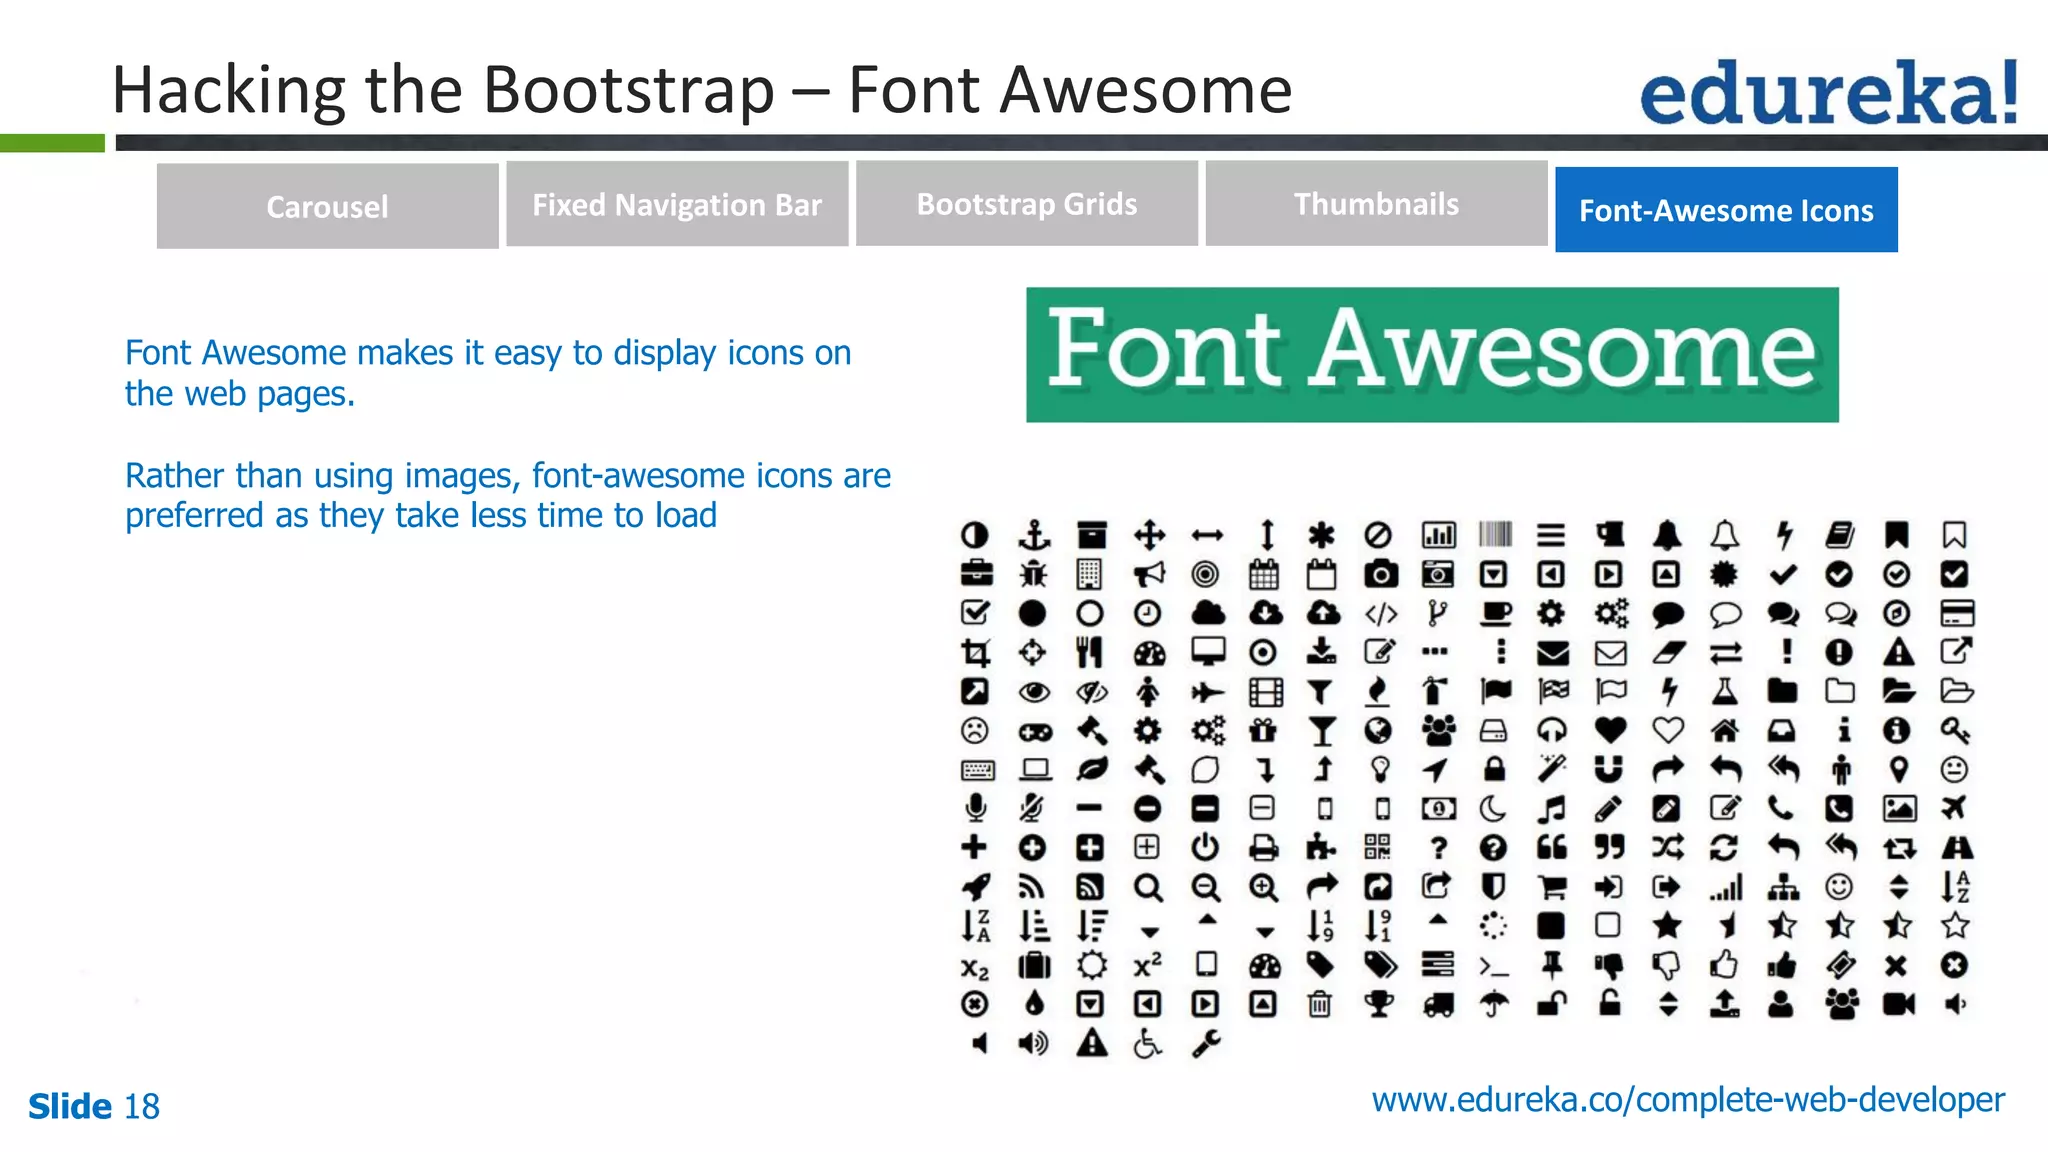This screenshot has width=2048, height=1152.
Task: Click the credit card icon
Action: tap(1956, 613)
